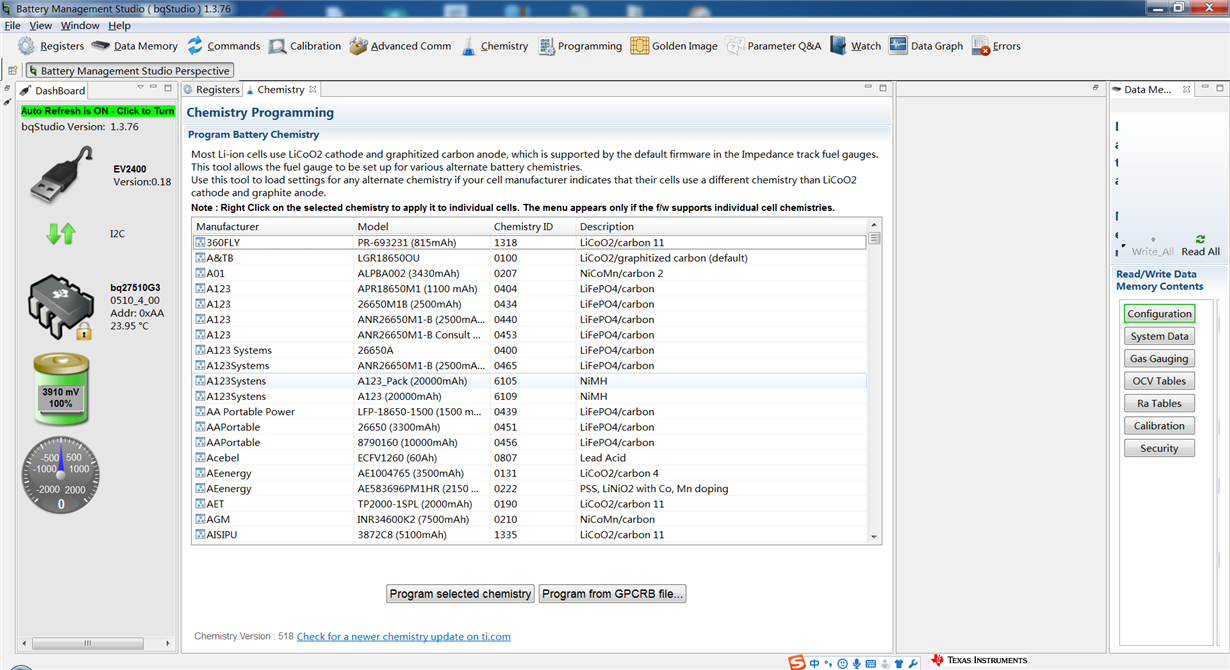Viewport: 1230px width, 670px height.
Task: Click Program from GPCRB file button
Action: pos(613,594)
